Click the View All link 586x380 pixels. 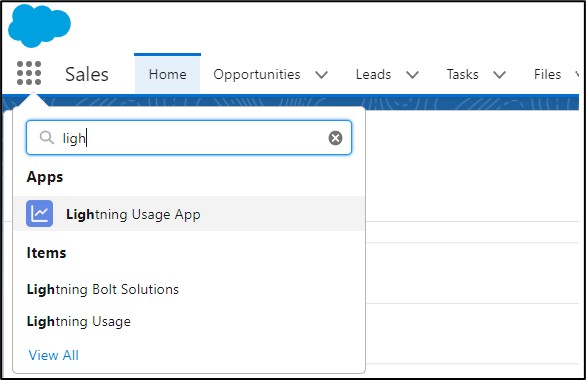(x=53, y=355)
